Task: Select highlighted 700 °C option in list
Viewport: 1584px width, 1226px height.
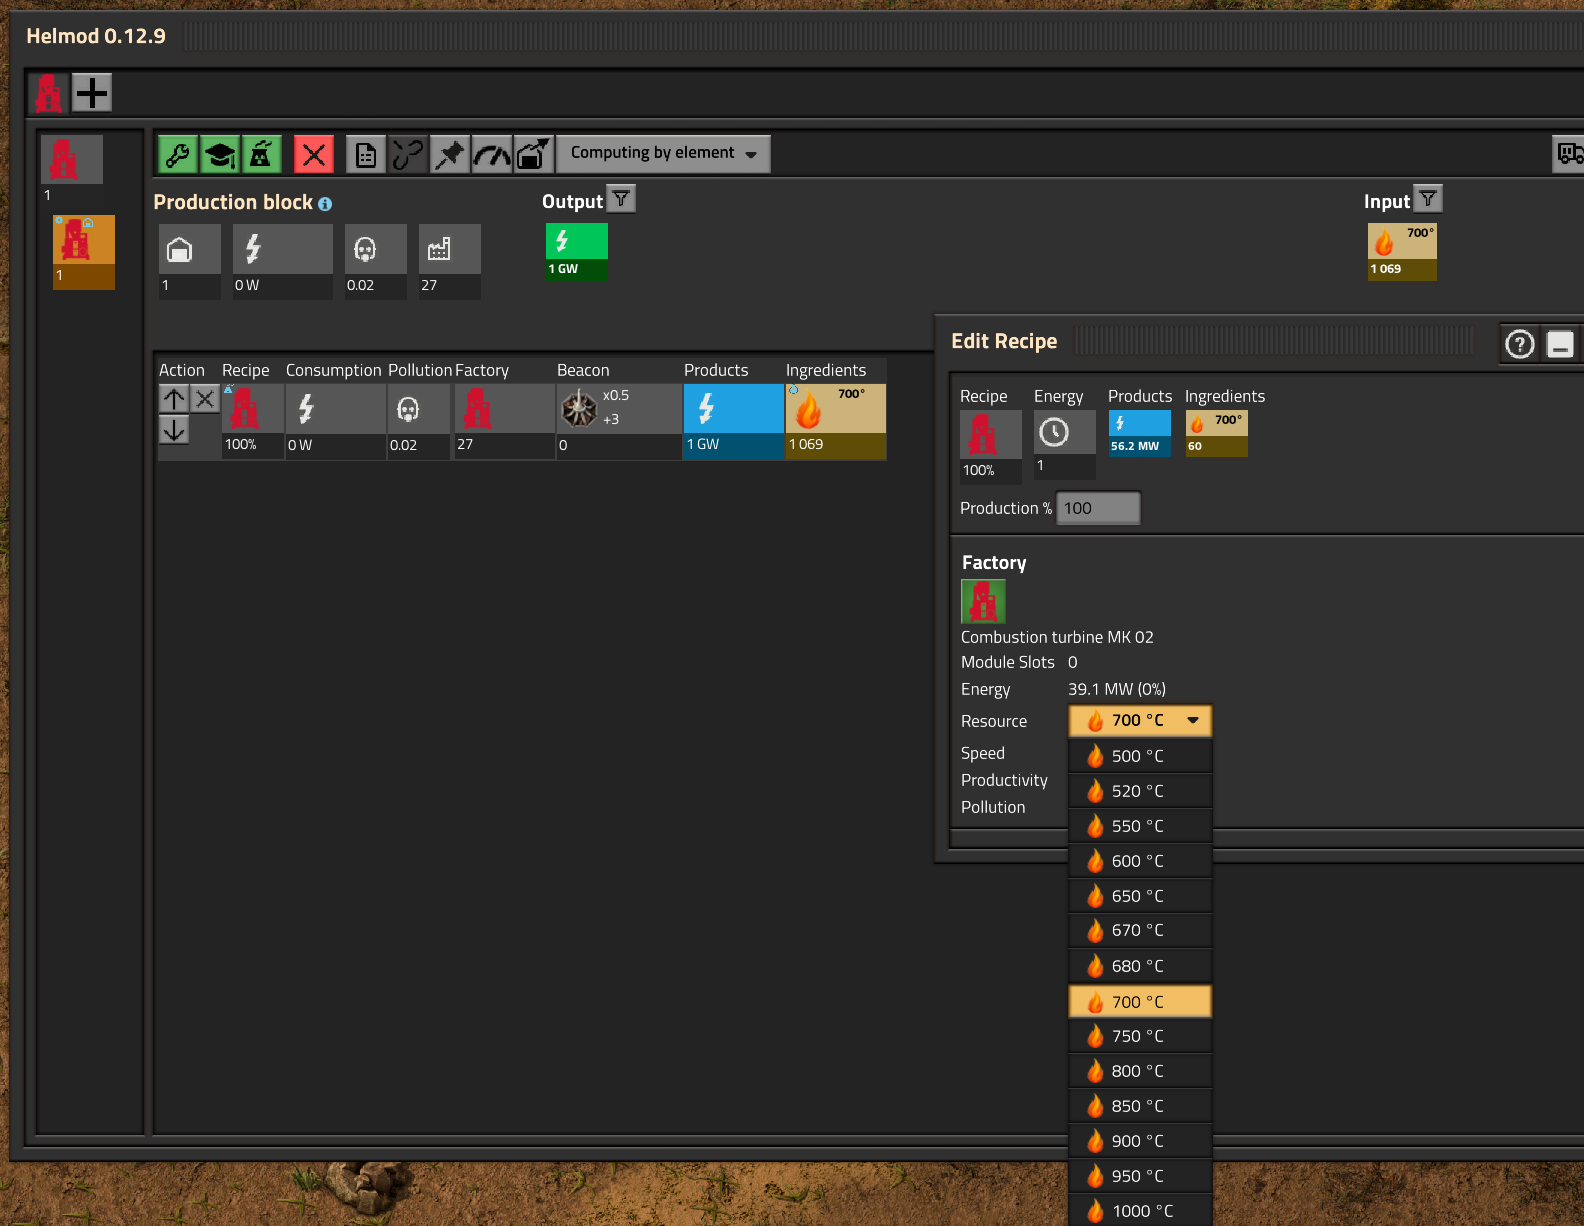Action: pos(1140,1002)
